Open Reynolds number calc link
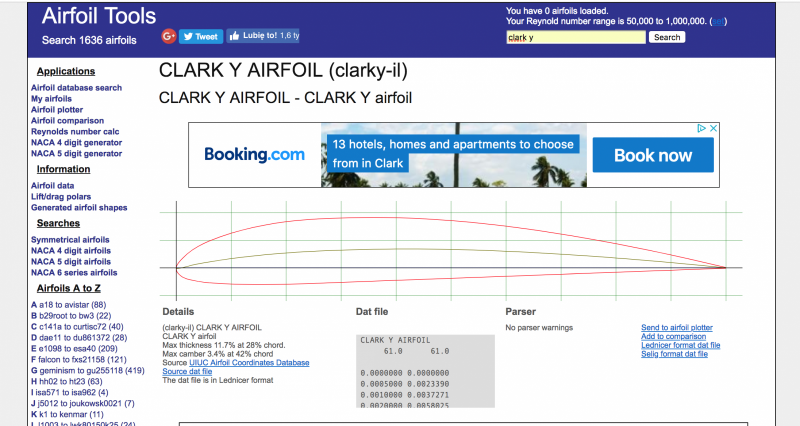800x426 pixels. point(75,131)
